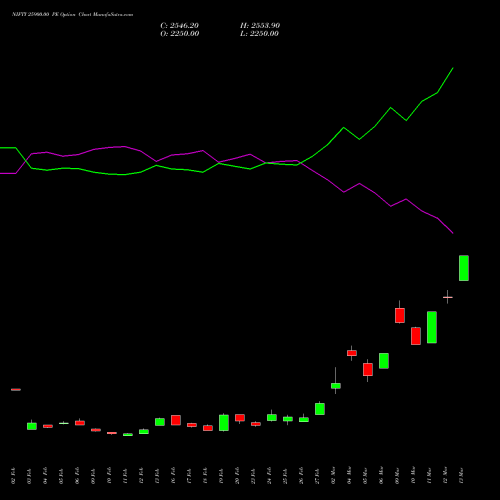Select the 13 Feb date label
This screenshot has width=500, height=500.
[x=157, y=476]
